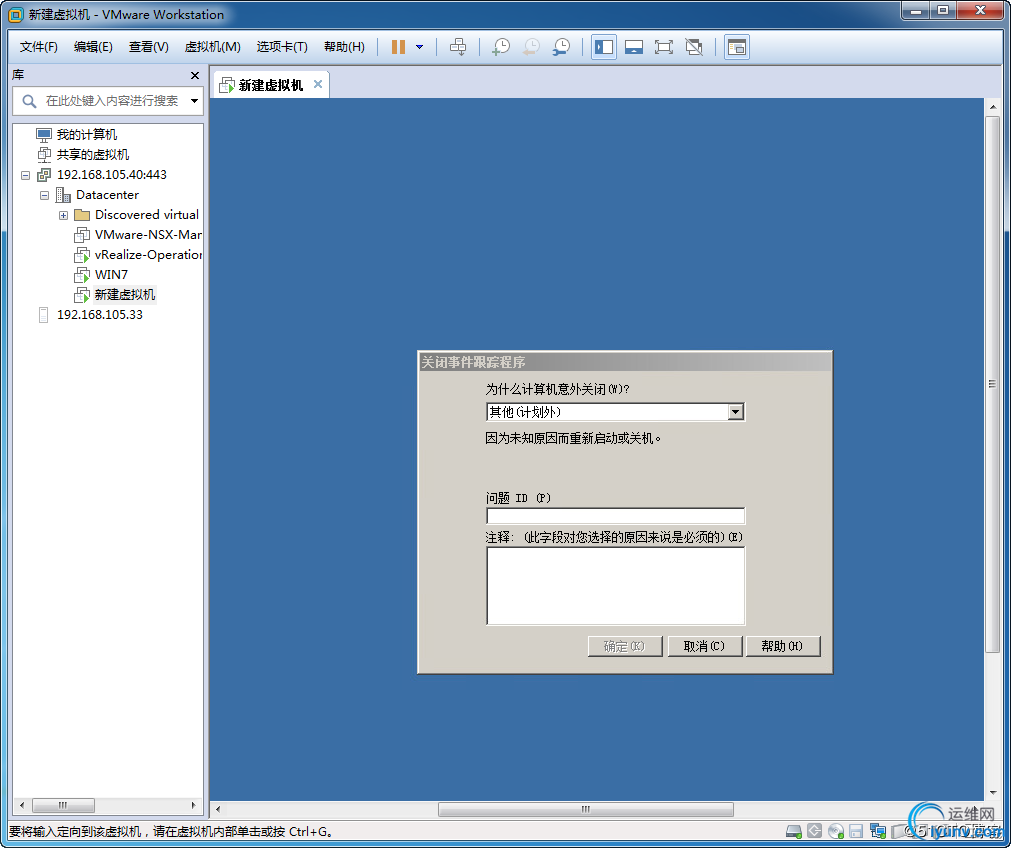Click the grey diamond device status bar icon
This screenshot has width=1011, height=848.
(815, 831)
